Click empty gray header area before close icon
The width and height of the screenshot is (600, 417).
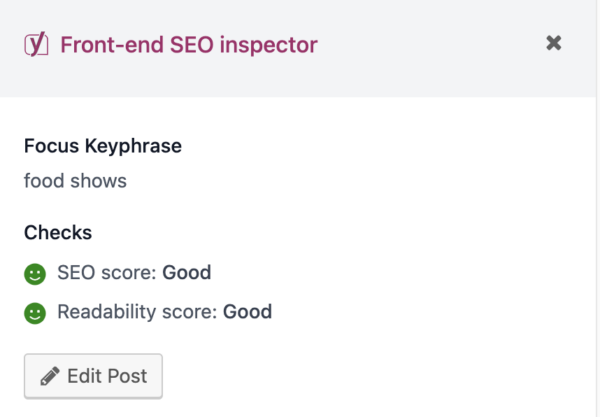click(x=430, y=44)
